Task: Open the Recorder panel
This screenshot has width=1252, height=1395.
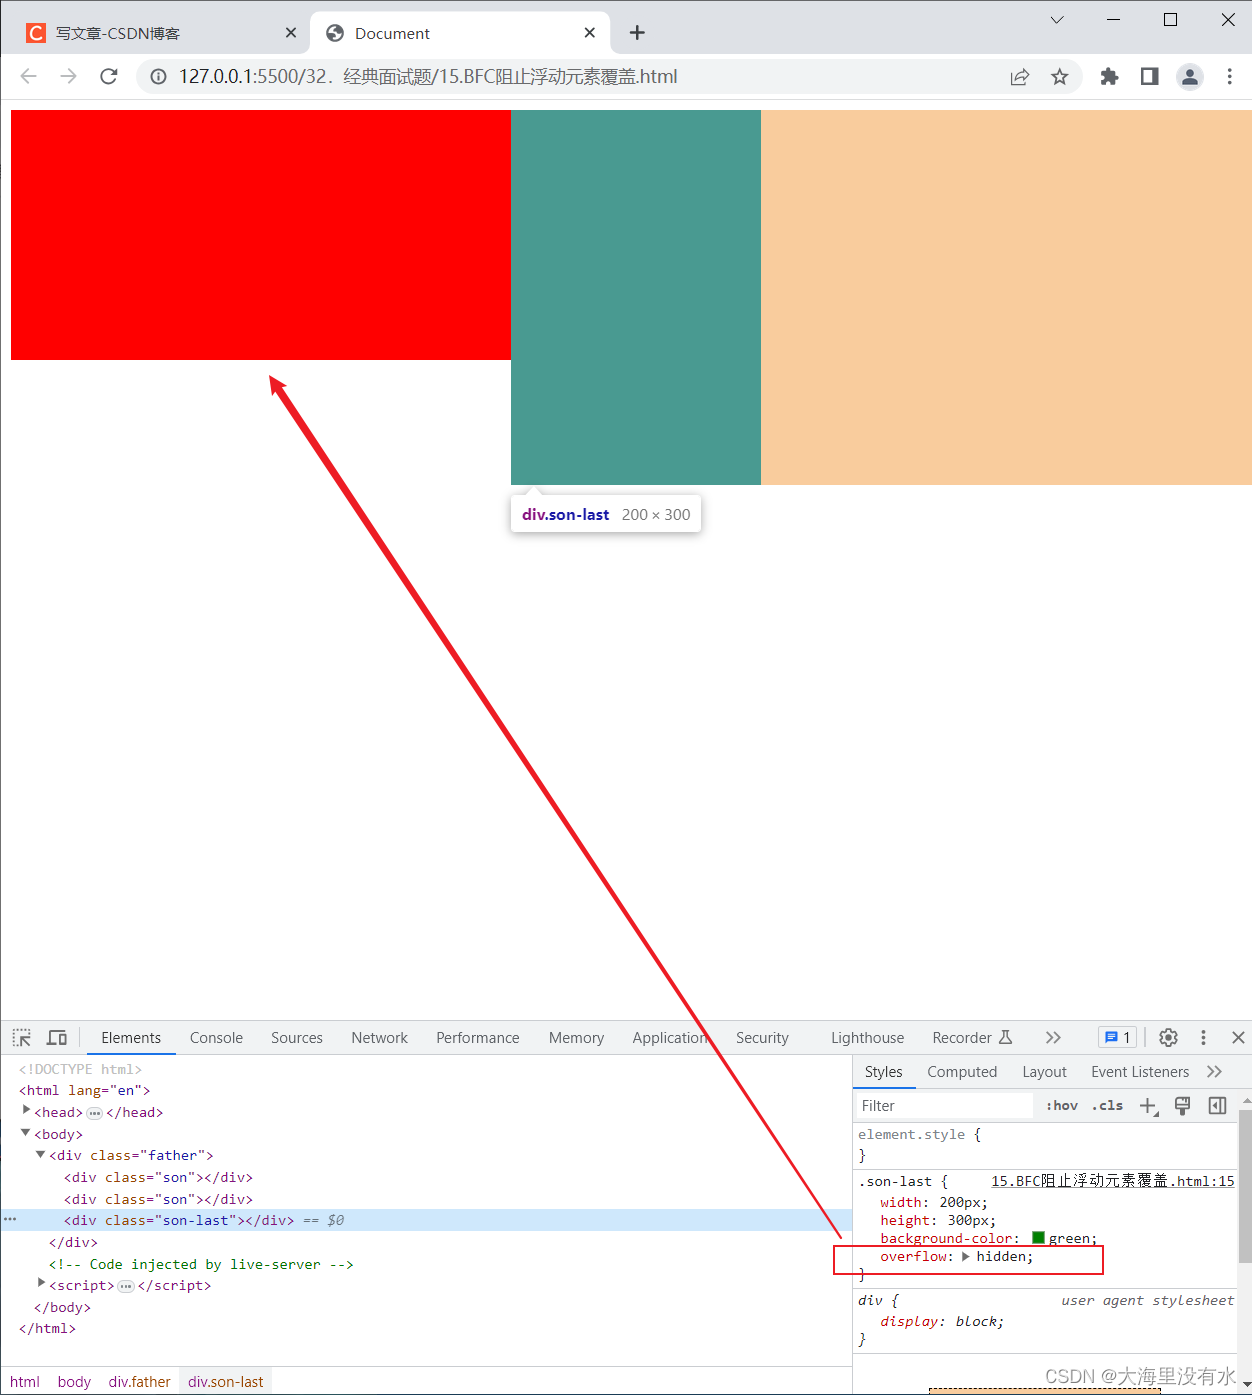Action: pos(972,1038)
